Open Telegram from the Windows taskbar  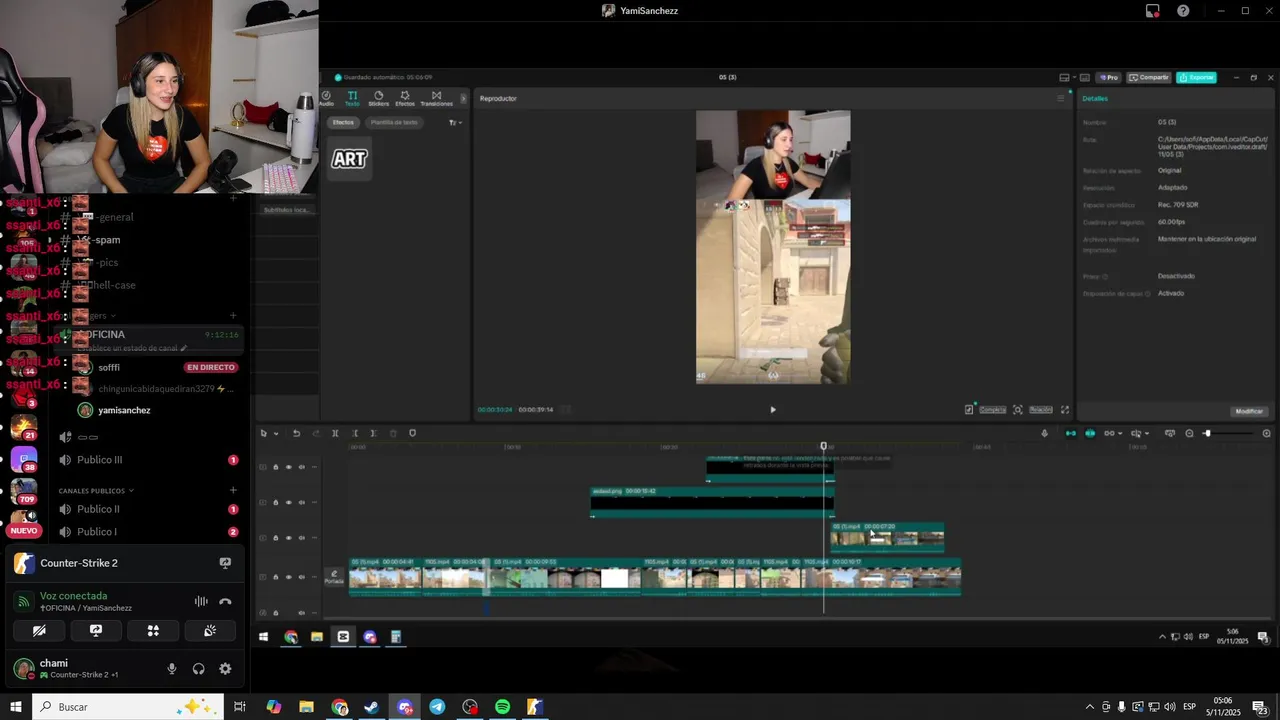click(437, 707)
